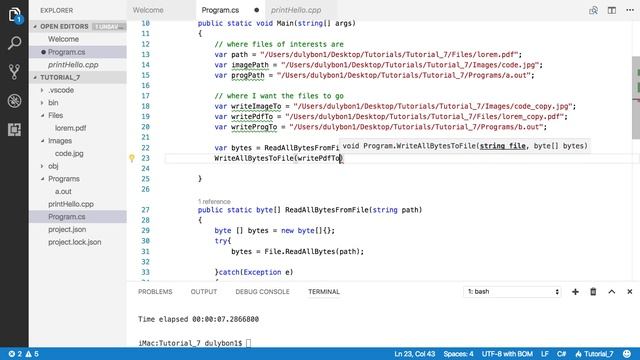Click the EXPLORER sidebar title
Image resolution: width=640 pixels, height=360 pixels.
pyautogui.click(x=56, y=11)
